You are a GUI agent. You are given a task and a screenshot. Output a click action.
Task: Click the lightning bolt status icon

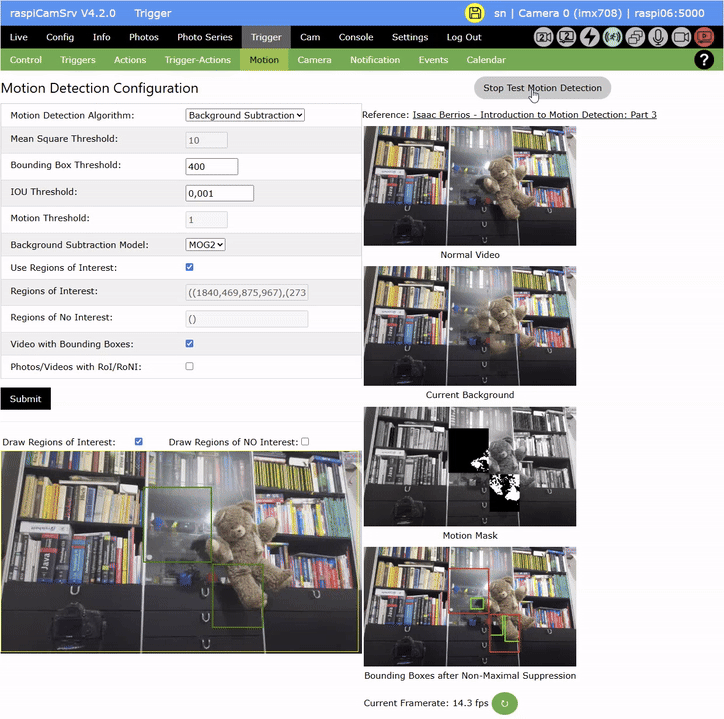pos(590,37)
